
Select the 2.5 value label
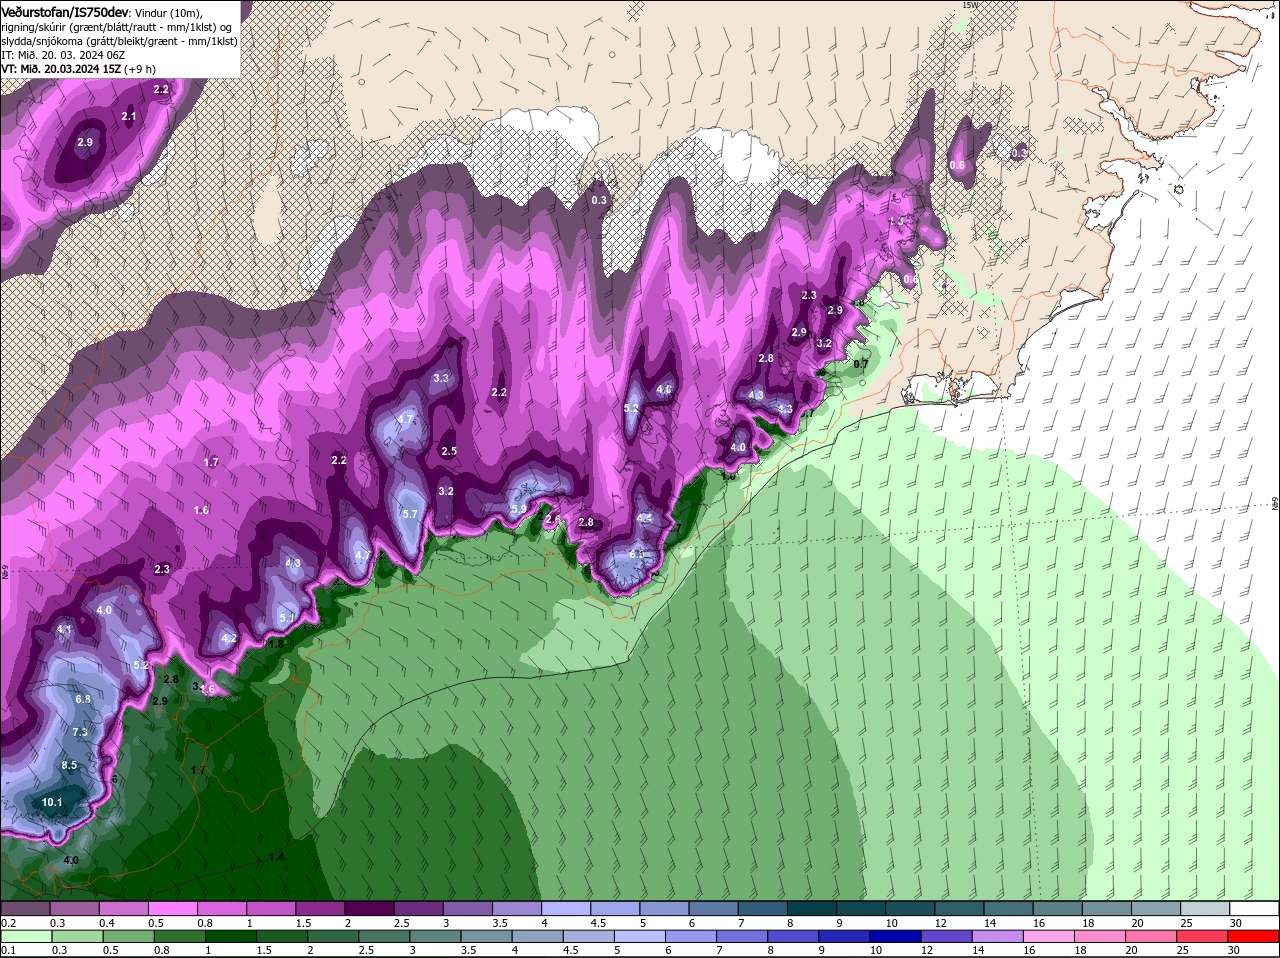(449, 451)
